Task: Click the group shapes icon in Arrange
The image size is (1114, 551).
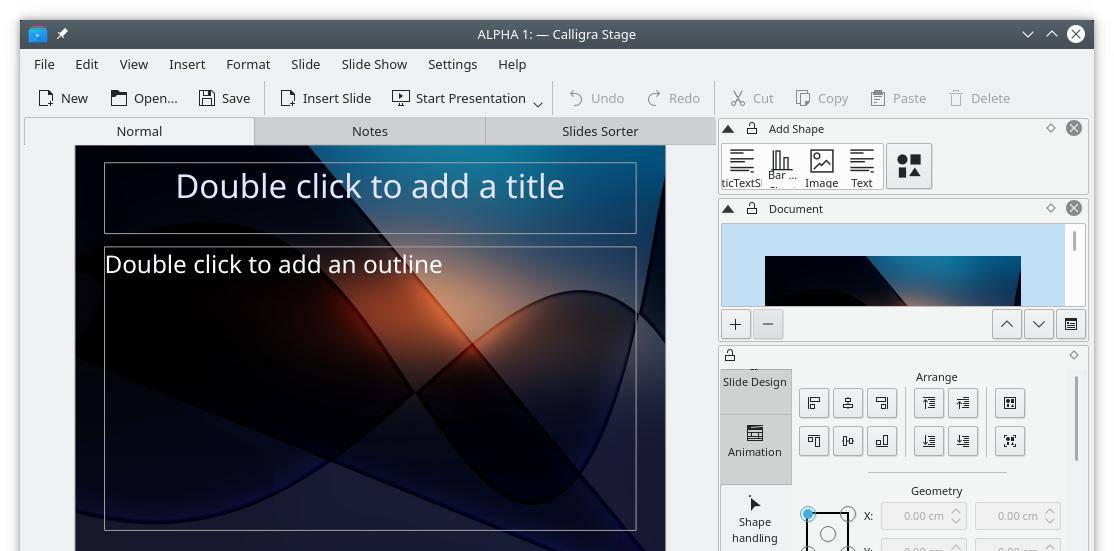Action: pos(1010,403)
